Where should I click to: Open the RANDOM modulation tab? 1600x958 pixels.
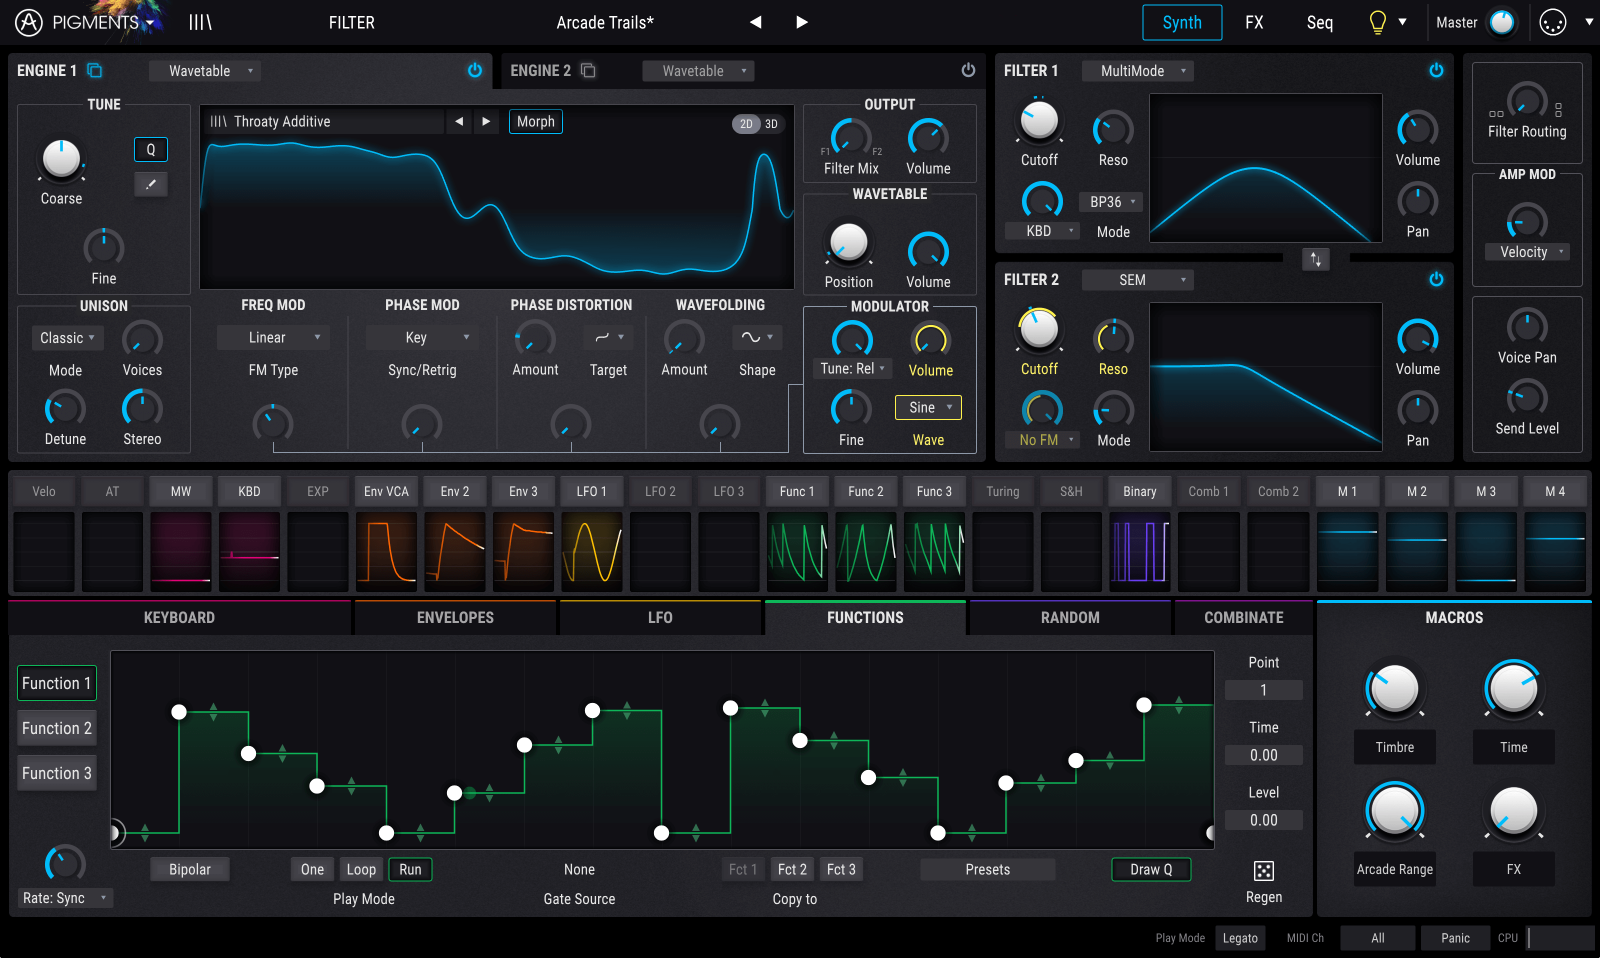click(x=1070, y=617)
